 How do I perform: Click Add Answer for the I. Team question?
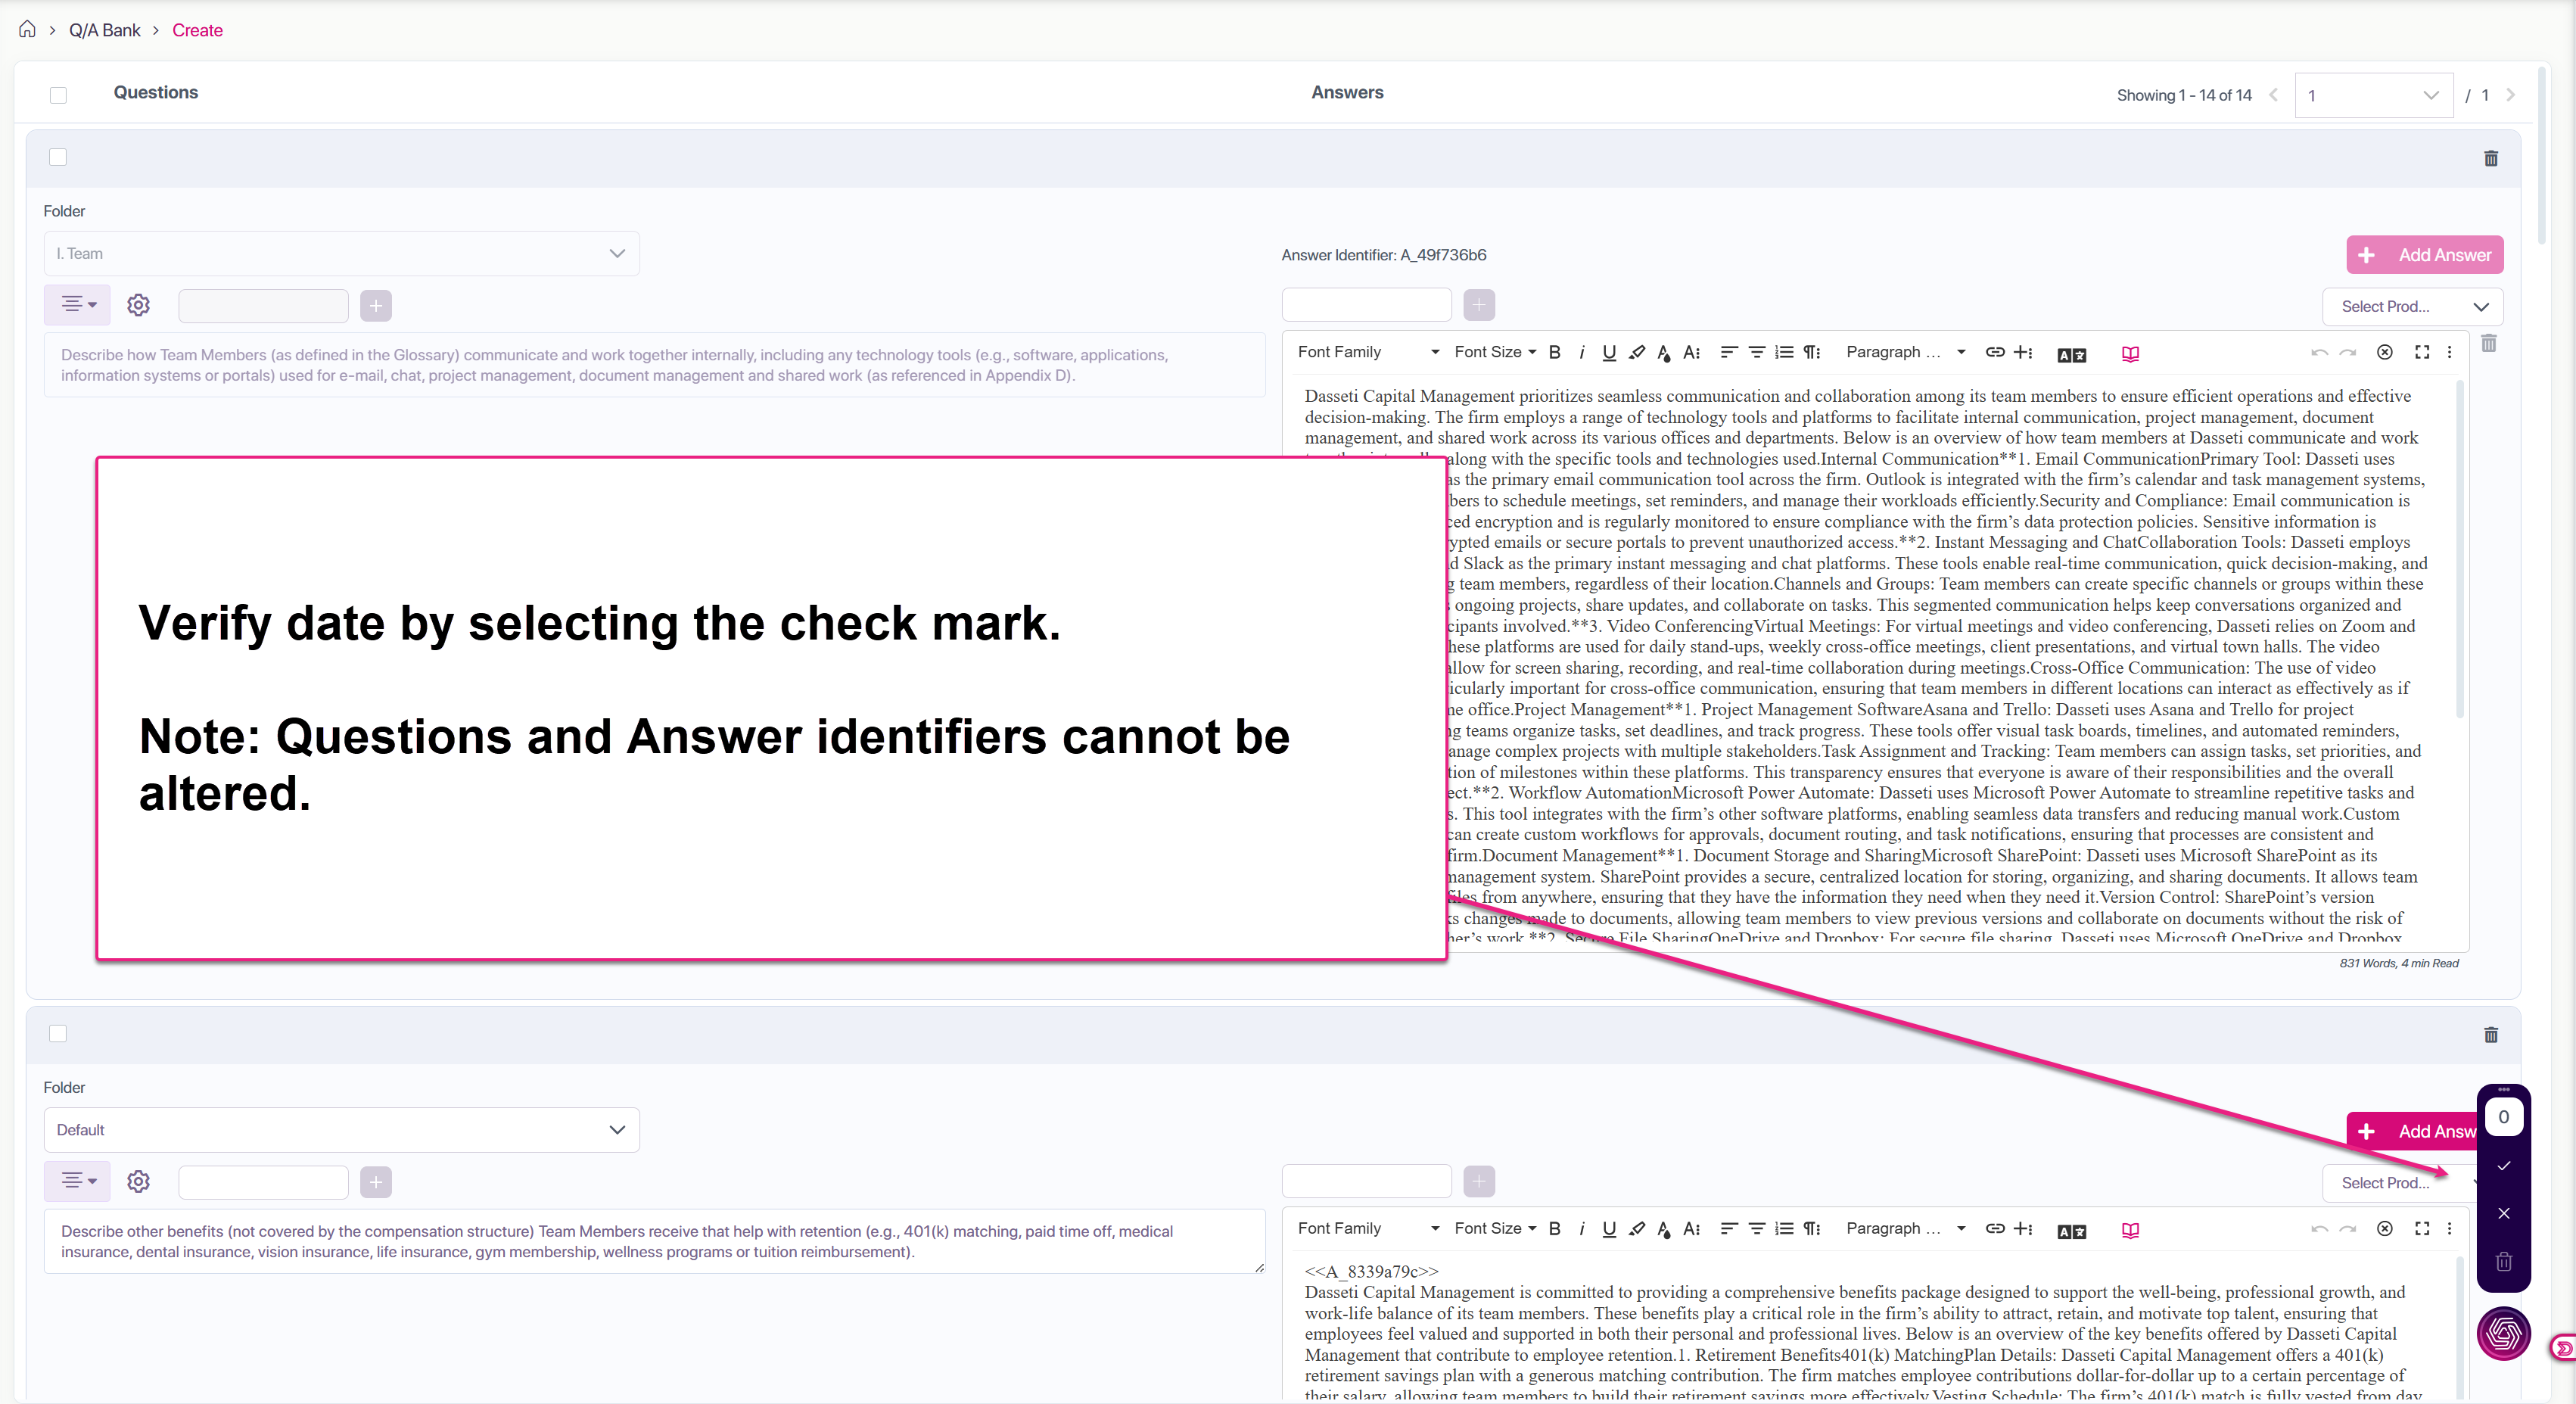[x=2425, y=255]
